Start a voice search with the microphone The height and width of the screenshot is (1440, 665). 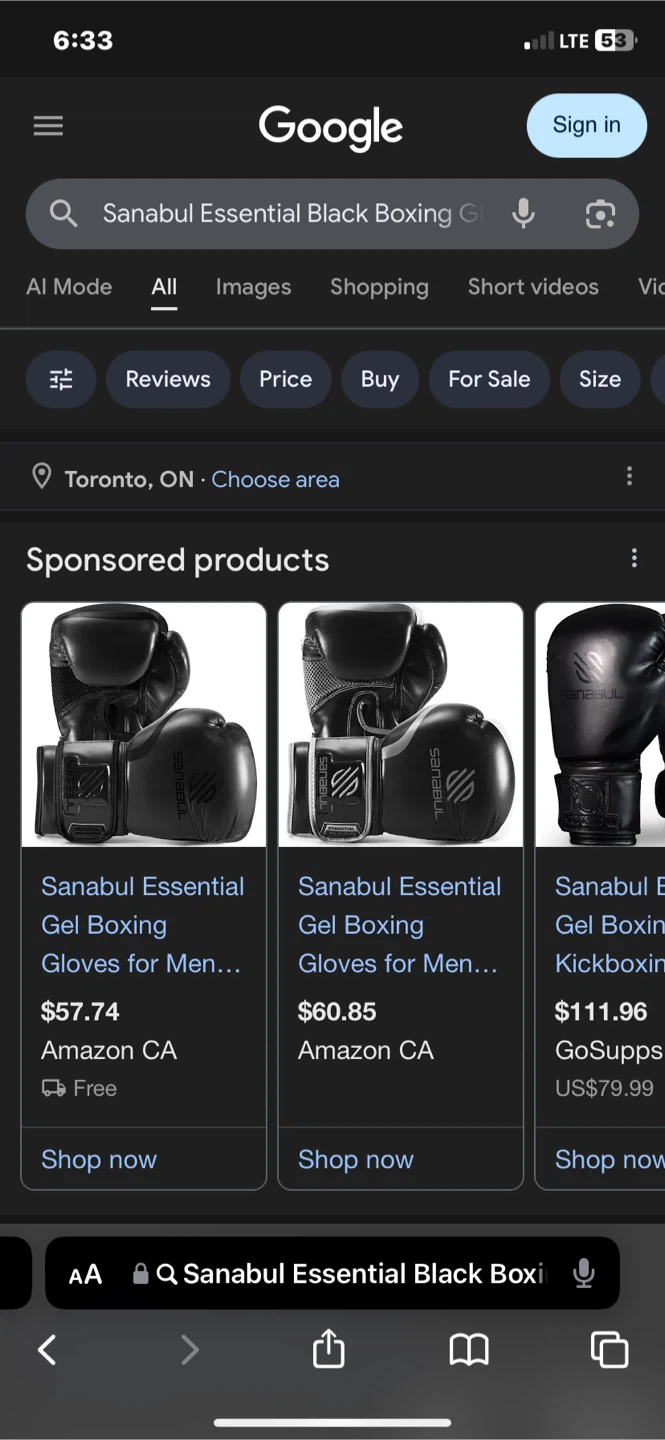[523, 213]
